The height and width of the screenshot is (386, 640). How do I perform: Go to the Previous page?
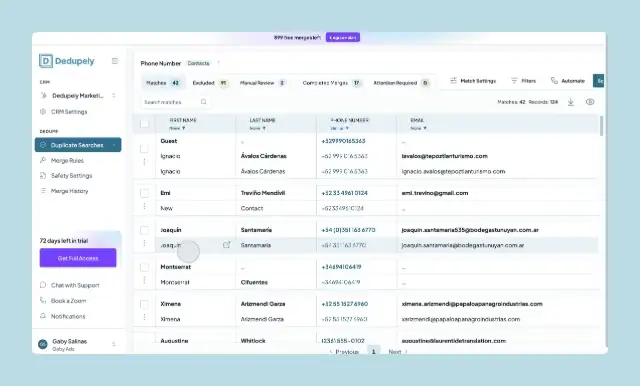click(x=344, y=351)
